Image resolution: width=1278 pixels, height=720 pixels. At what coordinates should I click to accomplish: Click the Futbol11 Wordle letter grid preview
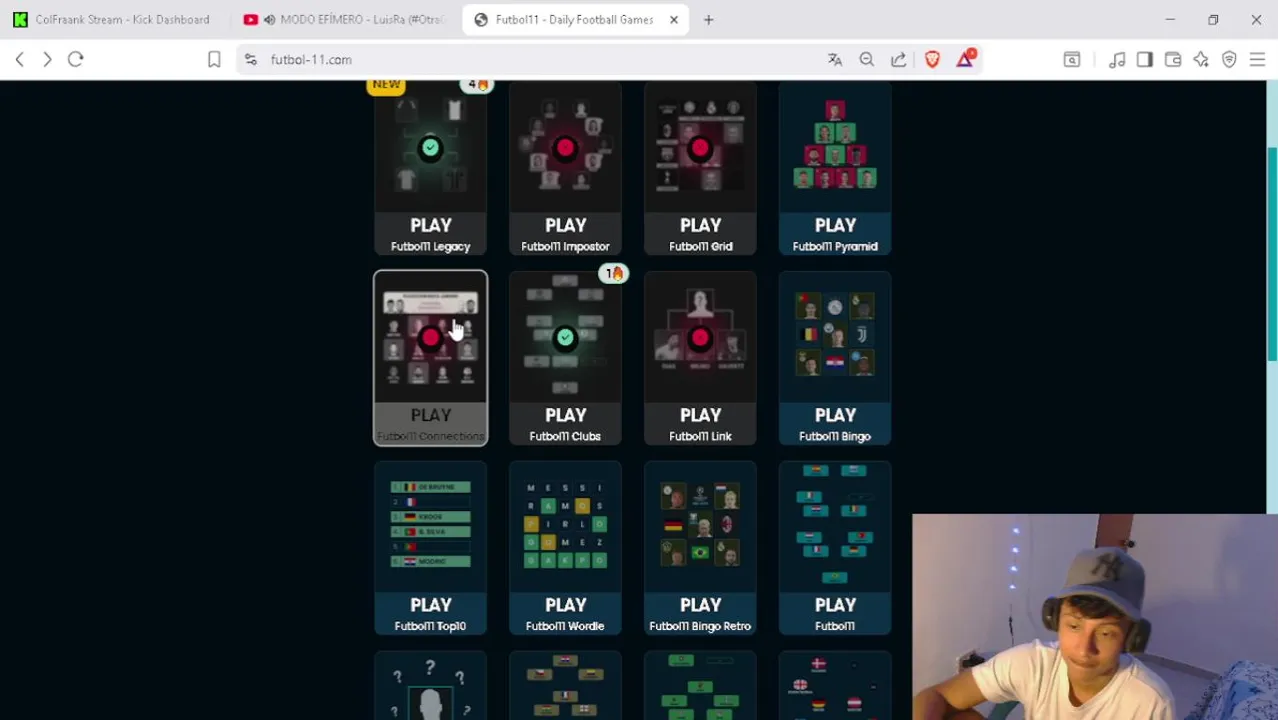coord(565,525)
